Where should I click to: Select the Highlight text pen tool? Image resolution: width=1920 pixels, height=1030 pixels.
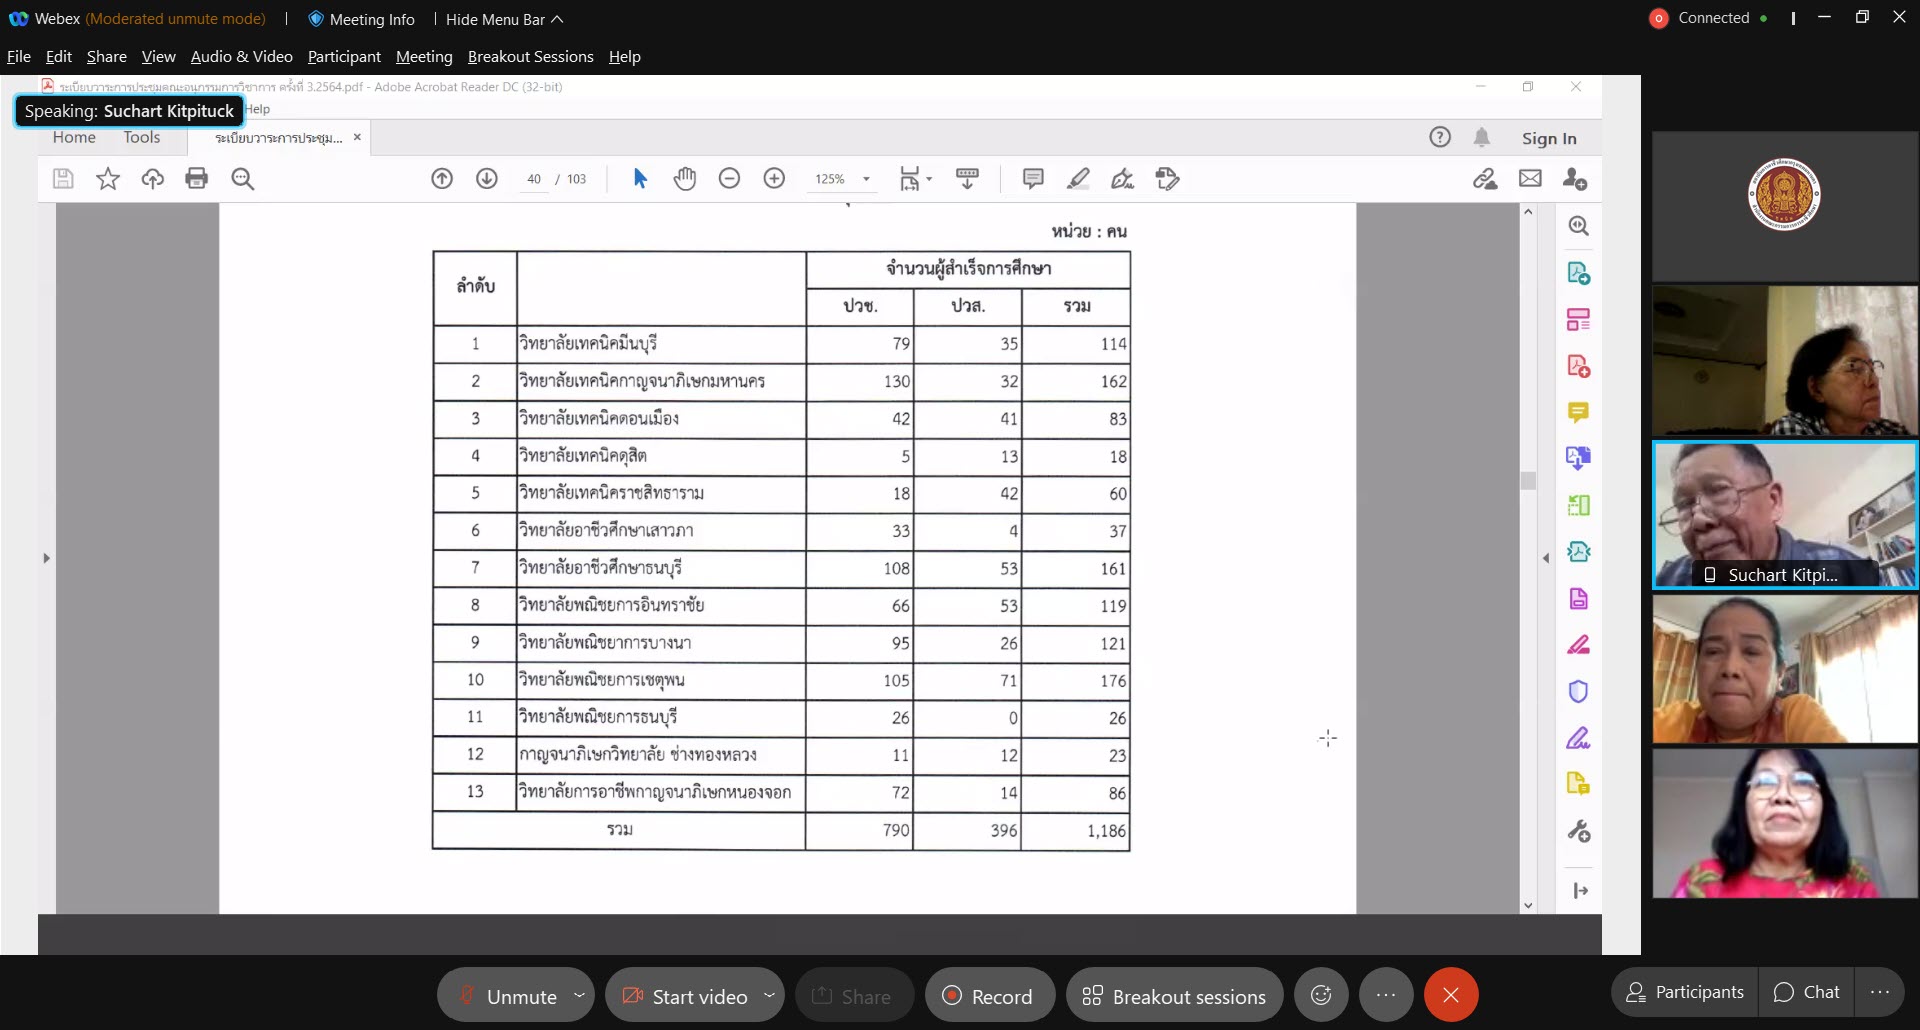[x=1078, y=179]
